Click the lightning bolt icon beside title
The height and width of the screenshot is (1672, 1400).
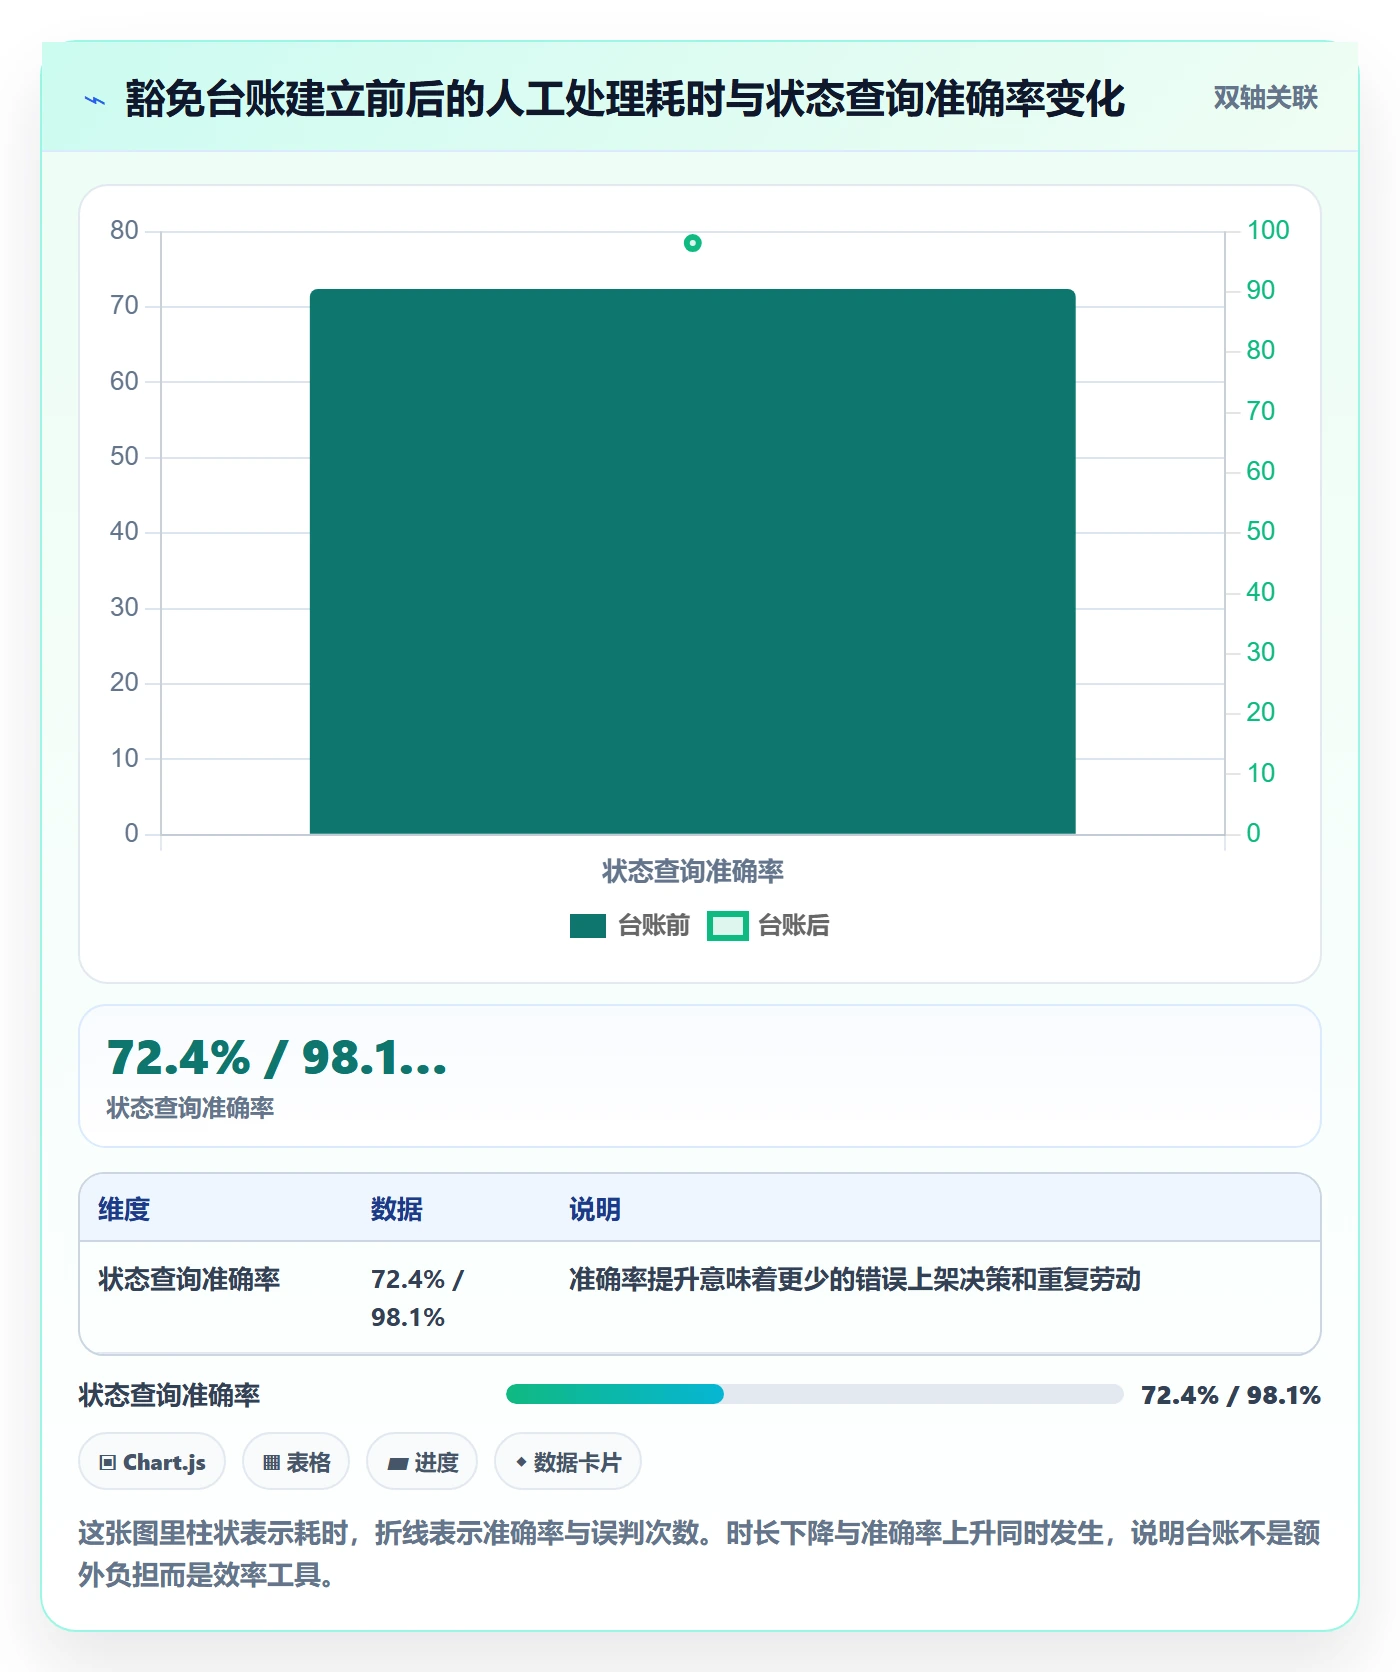[x=95, y=100]
